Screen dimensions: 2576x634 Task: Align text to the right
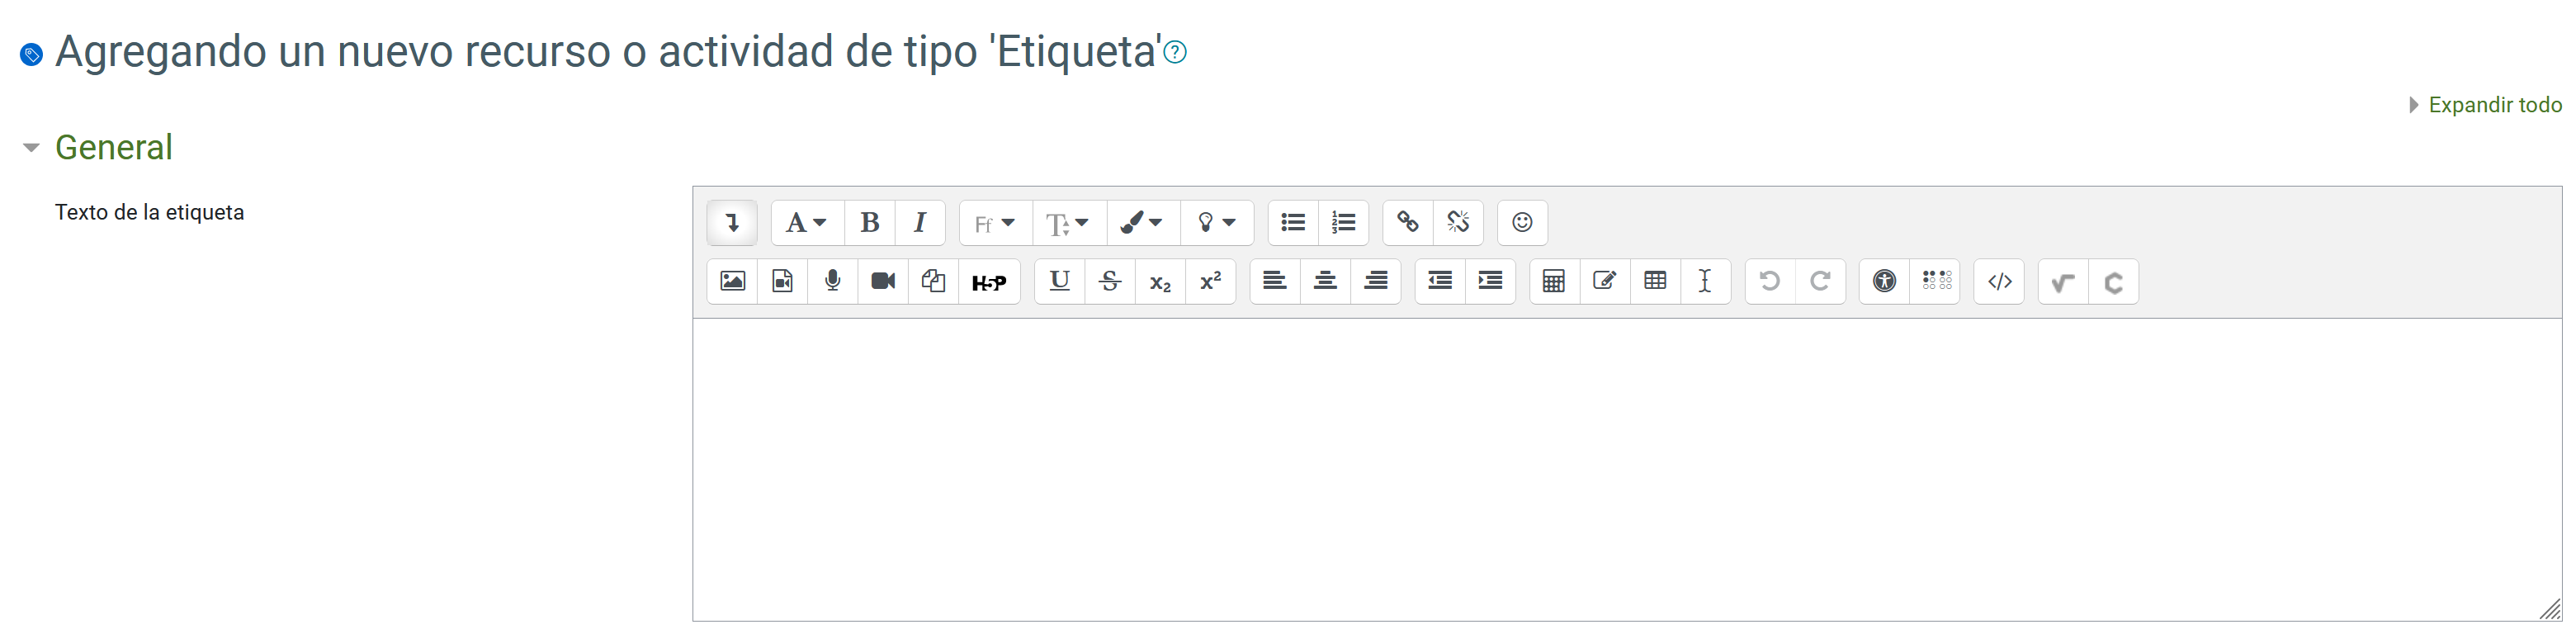[x=1376, y=281]
